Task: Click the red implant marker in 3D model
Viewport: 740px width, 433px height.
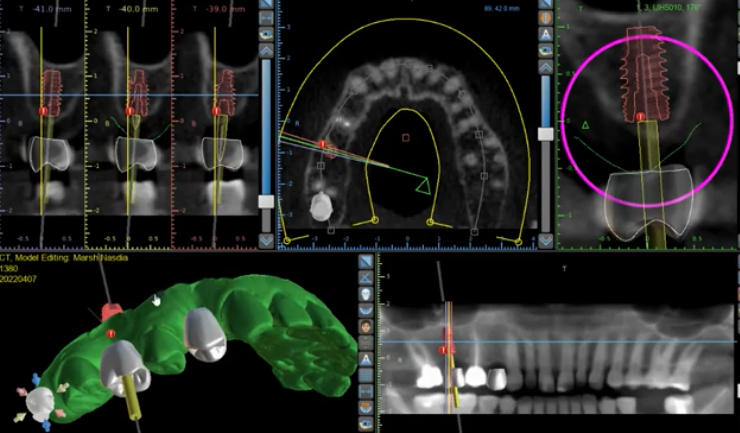Action: coord(111,332)
